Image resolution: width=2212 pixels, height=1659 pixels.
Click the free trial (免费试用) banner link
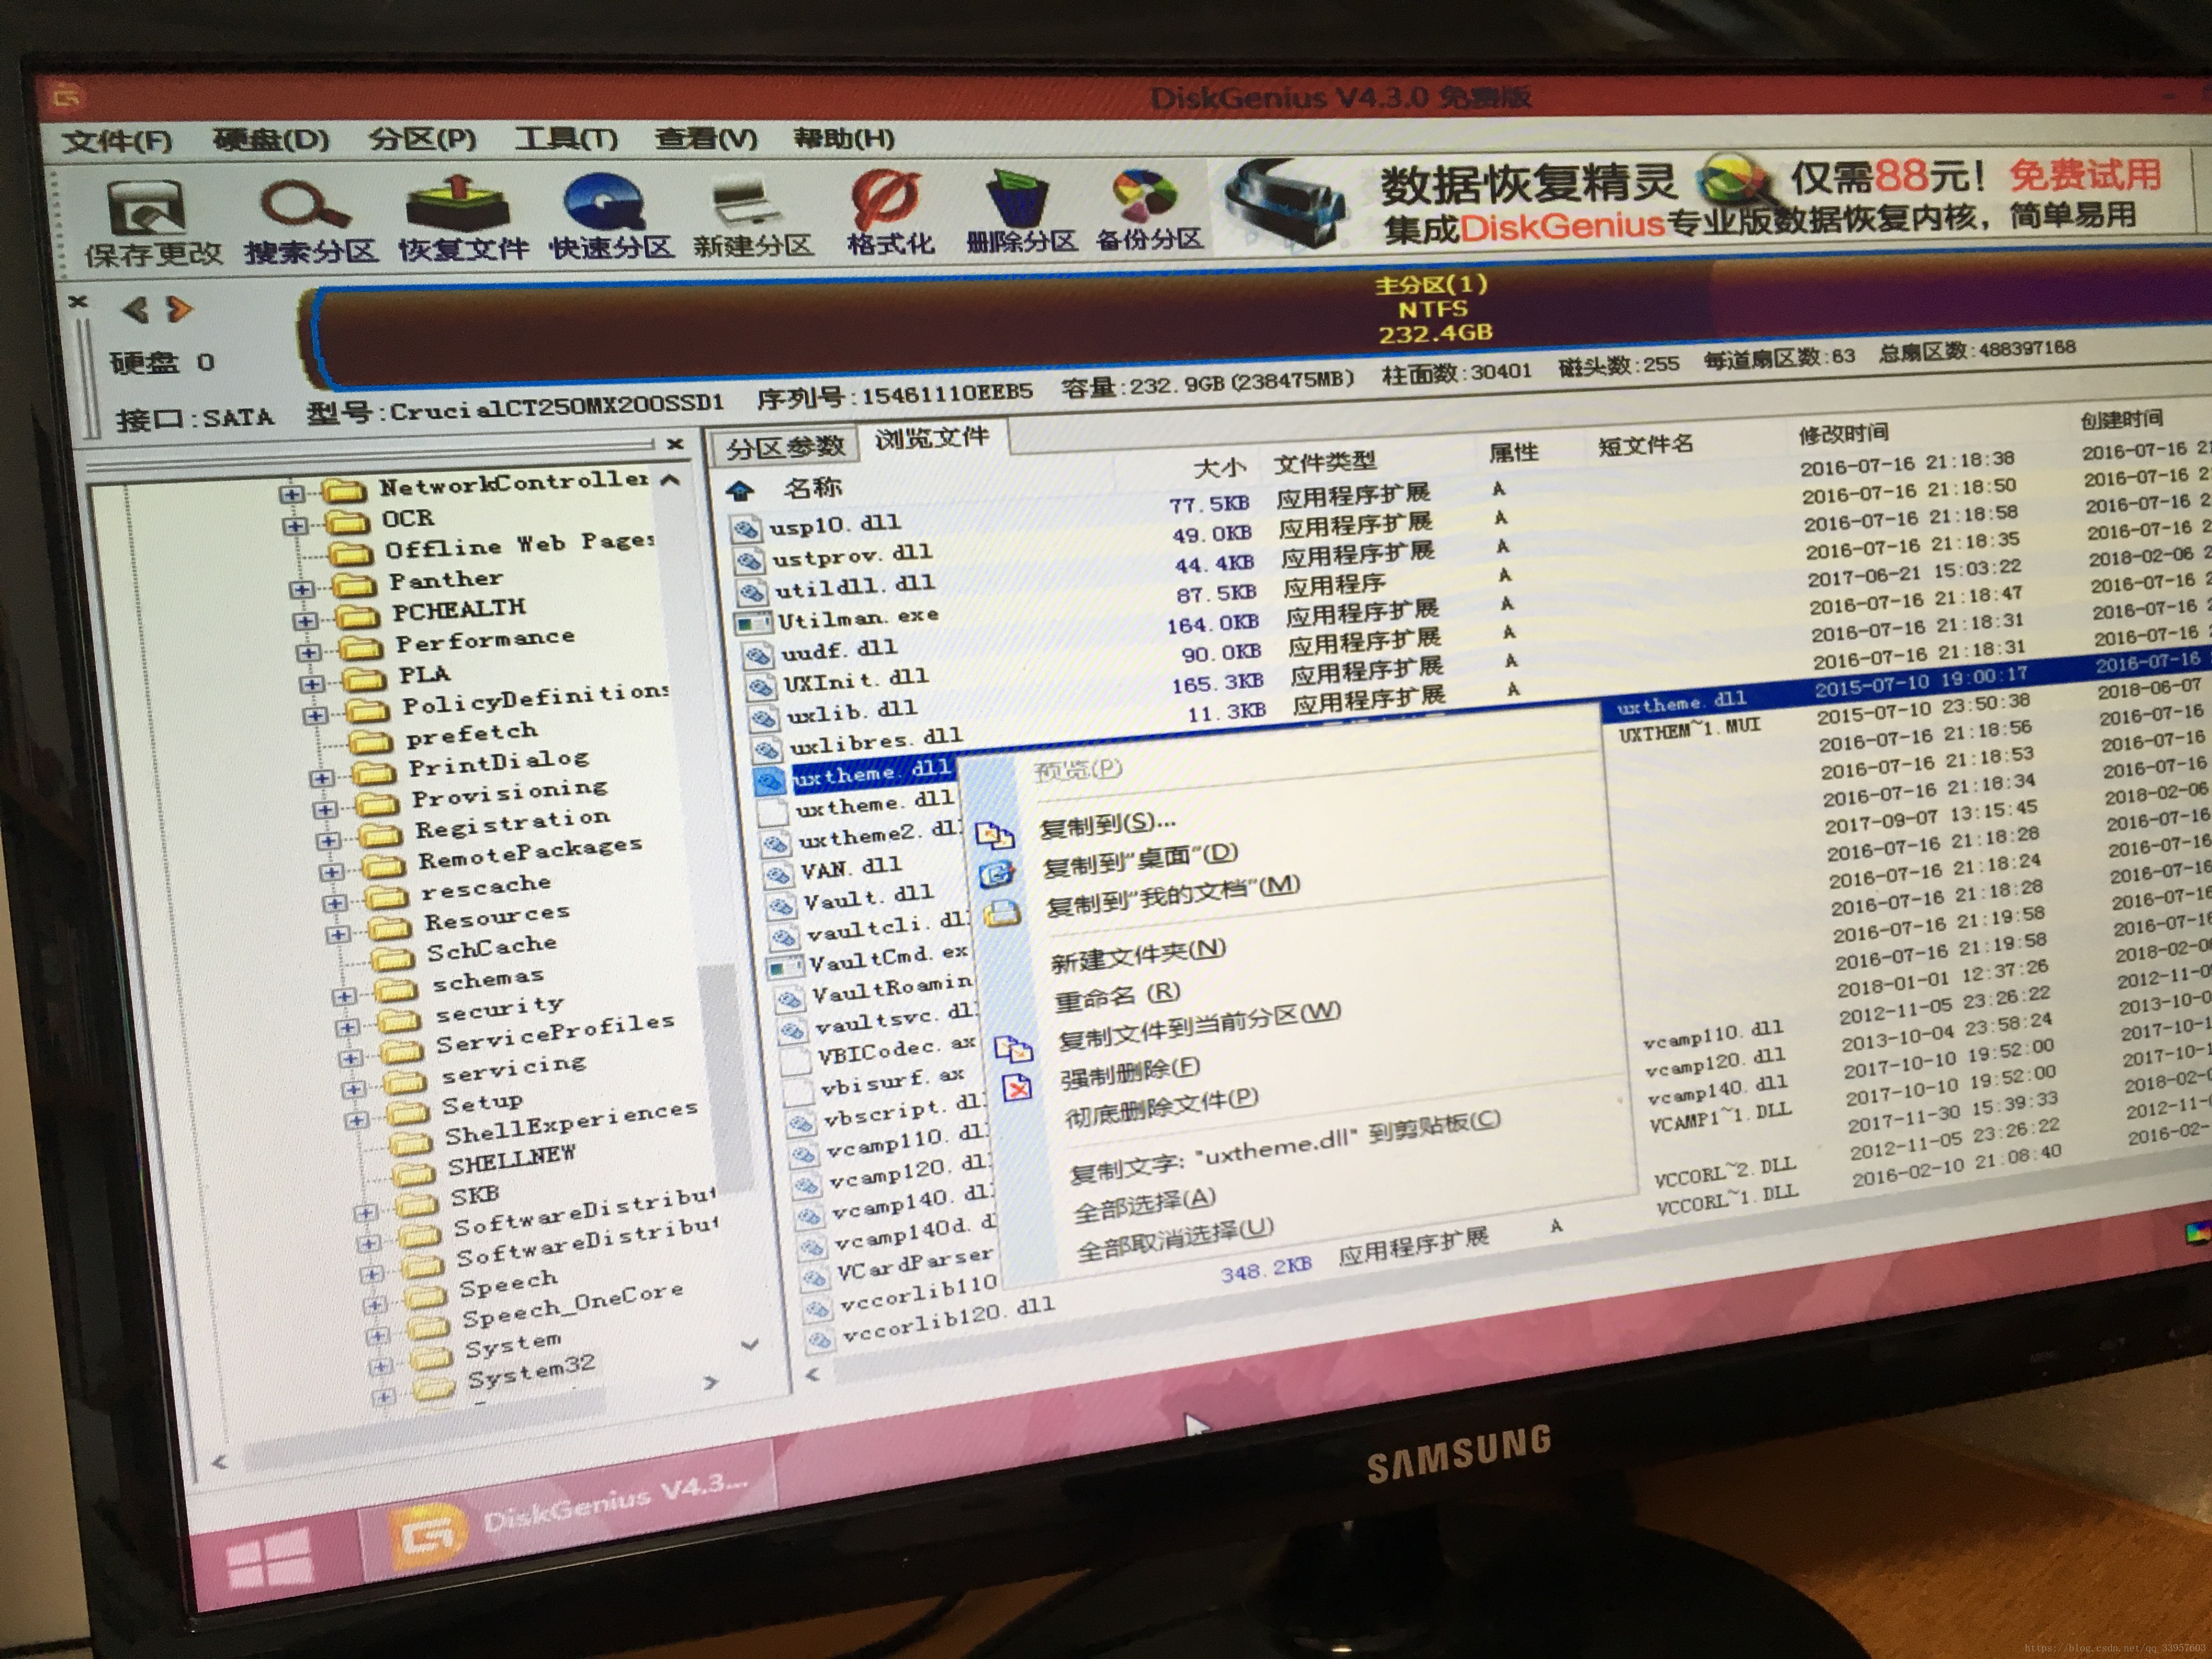coord(2085,176)
